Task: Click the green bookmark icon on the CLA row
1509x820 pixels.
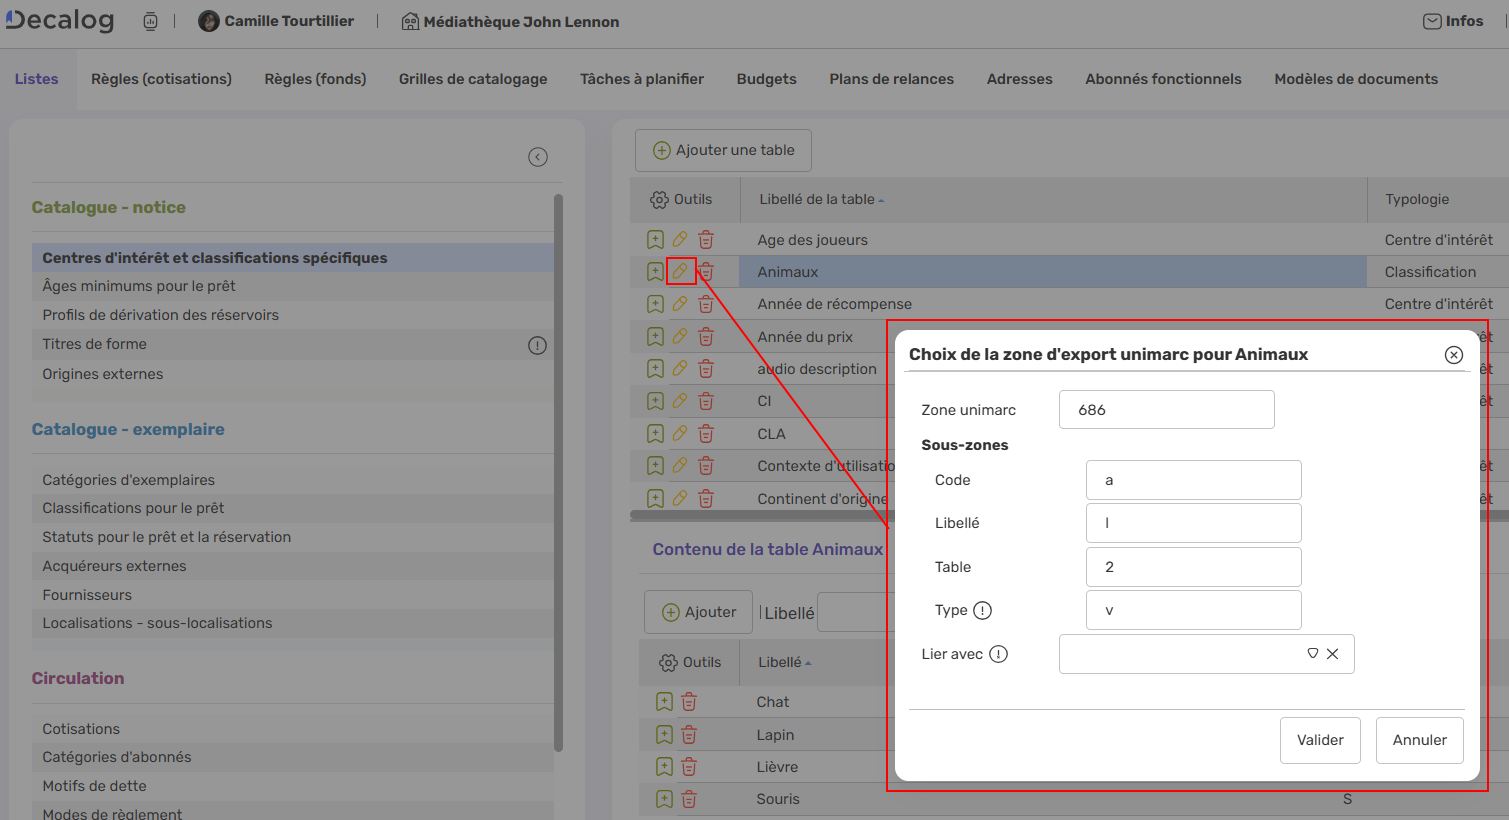Action: pos(655,433)
